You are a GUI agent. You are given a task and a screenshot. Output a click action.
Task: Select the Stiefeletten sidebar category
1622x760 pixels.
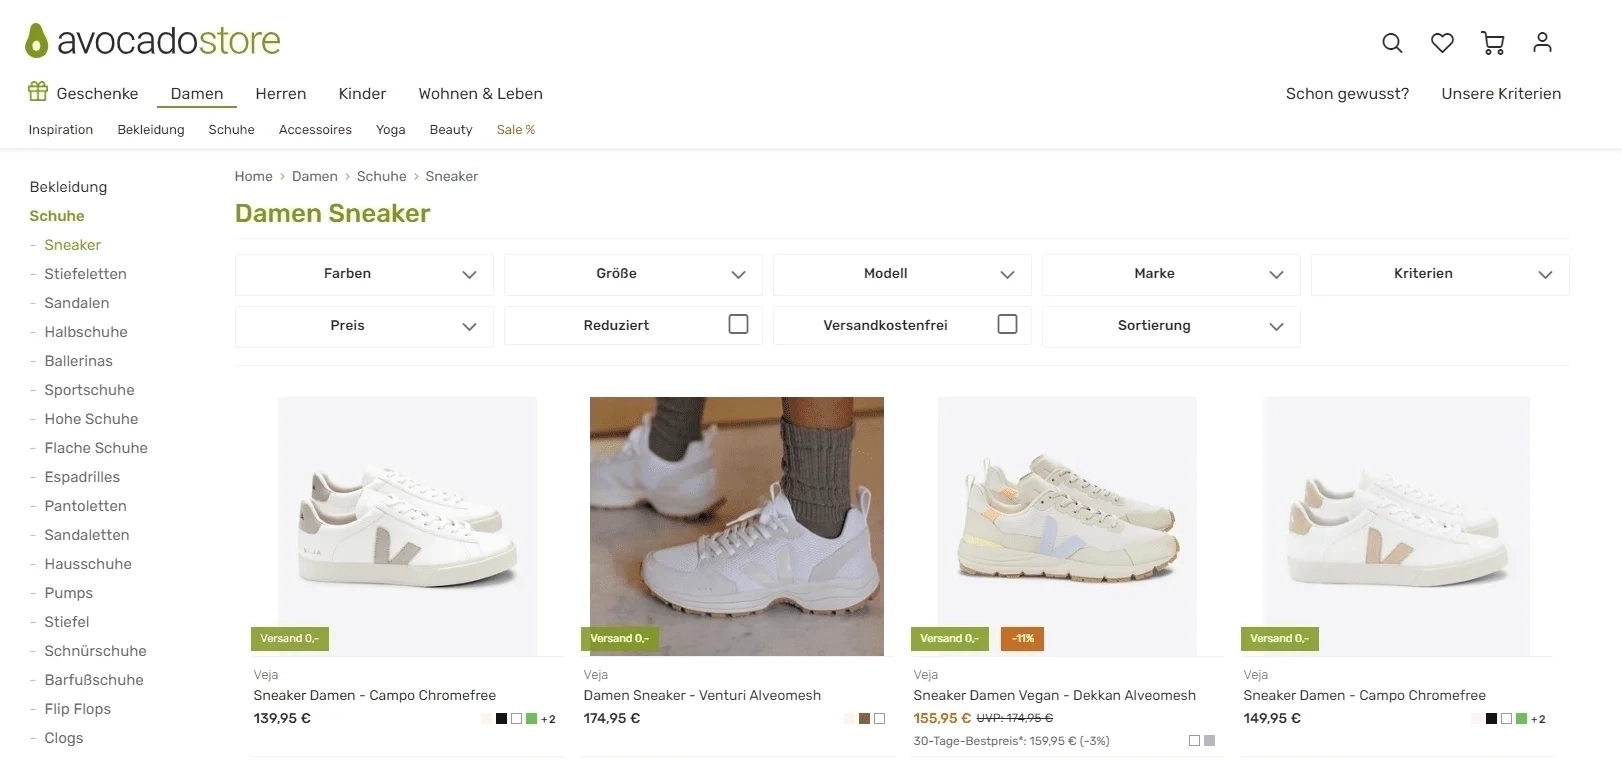click(85, 274)
